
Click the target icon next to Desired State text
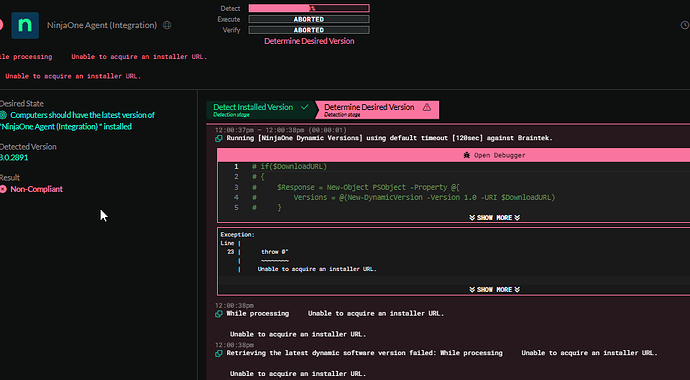coord(4,115)
